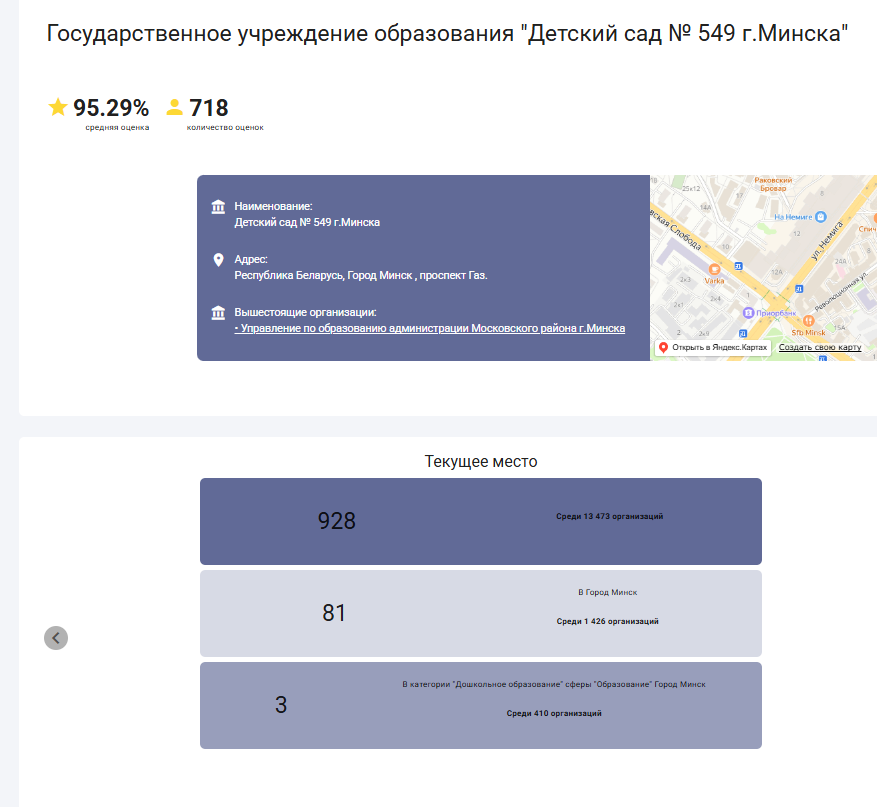Click the 718 ratings count value
This screenshot has width=877, height=807.
209,107
